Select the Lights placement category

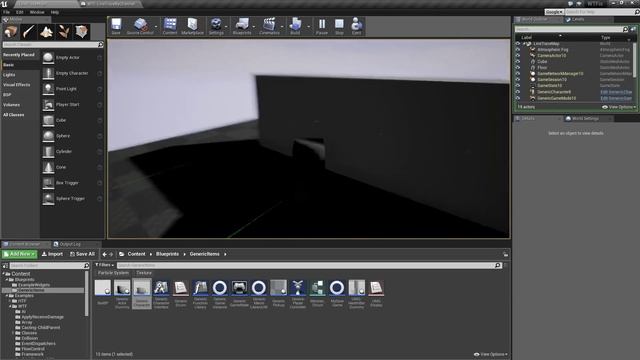pyautogui.click(x=9, y=75)
